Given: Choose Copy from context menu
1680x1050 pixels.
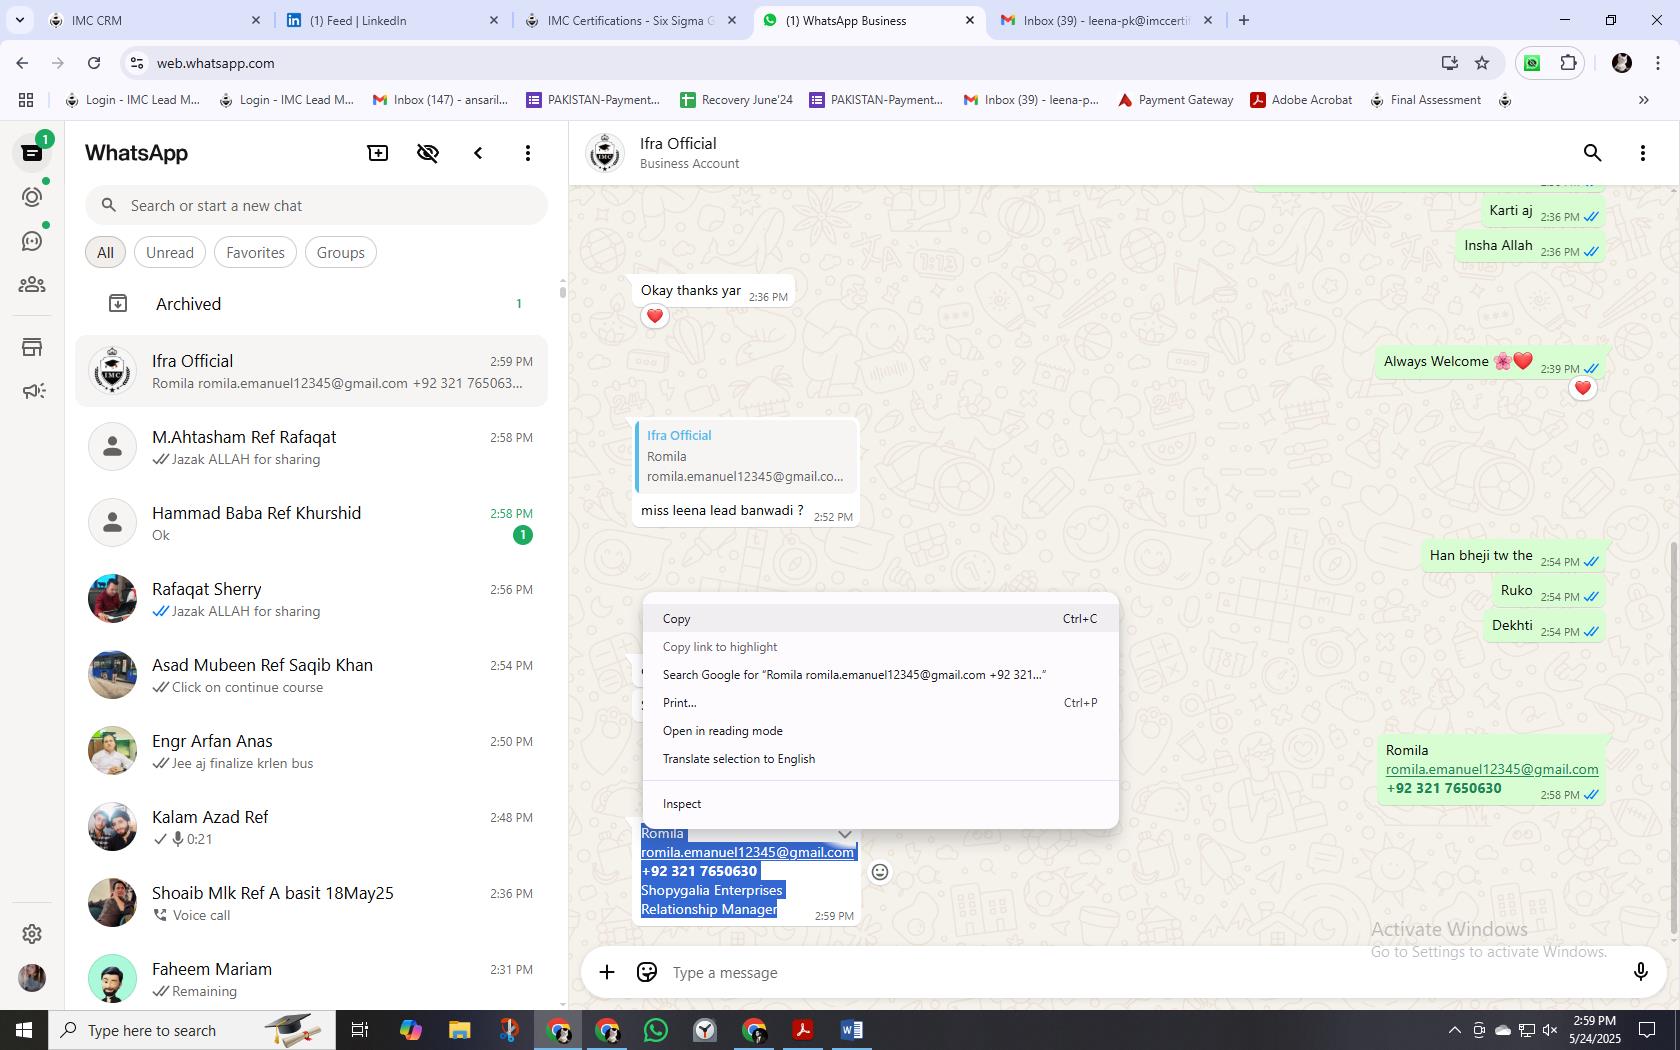Looking at the screenshot, I should [880, 619].
